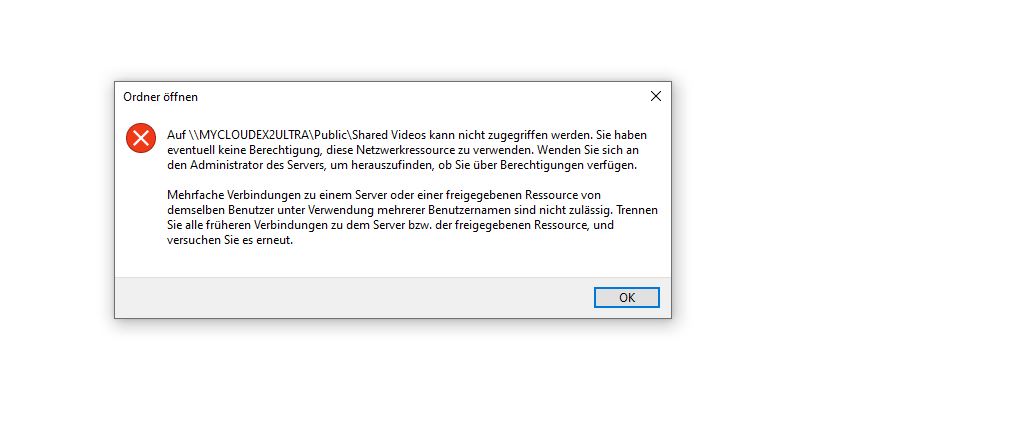Select the Ordner öffnen title text
Screen dimensions: 1019x435
[161, 97]
